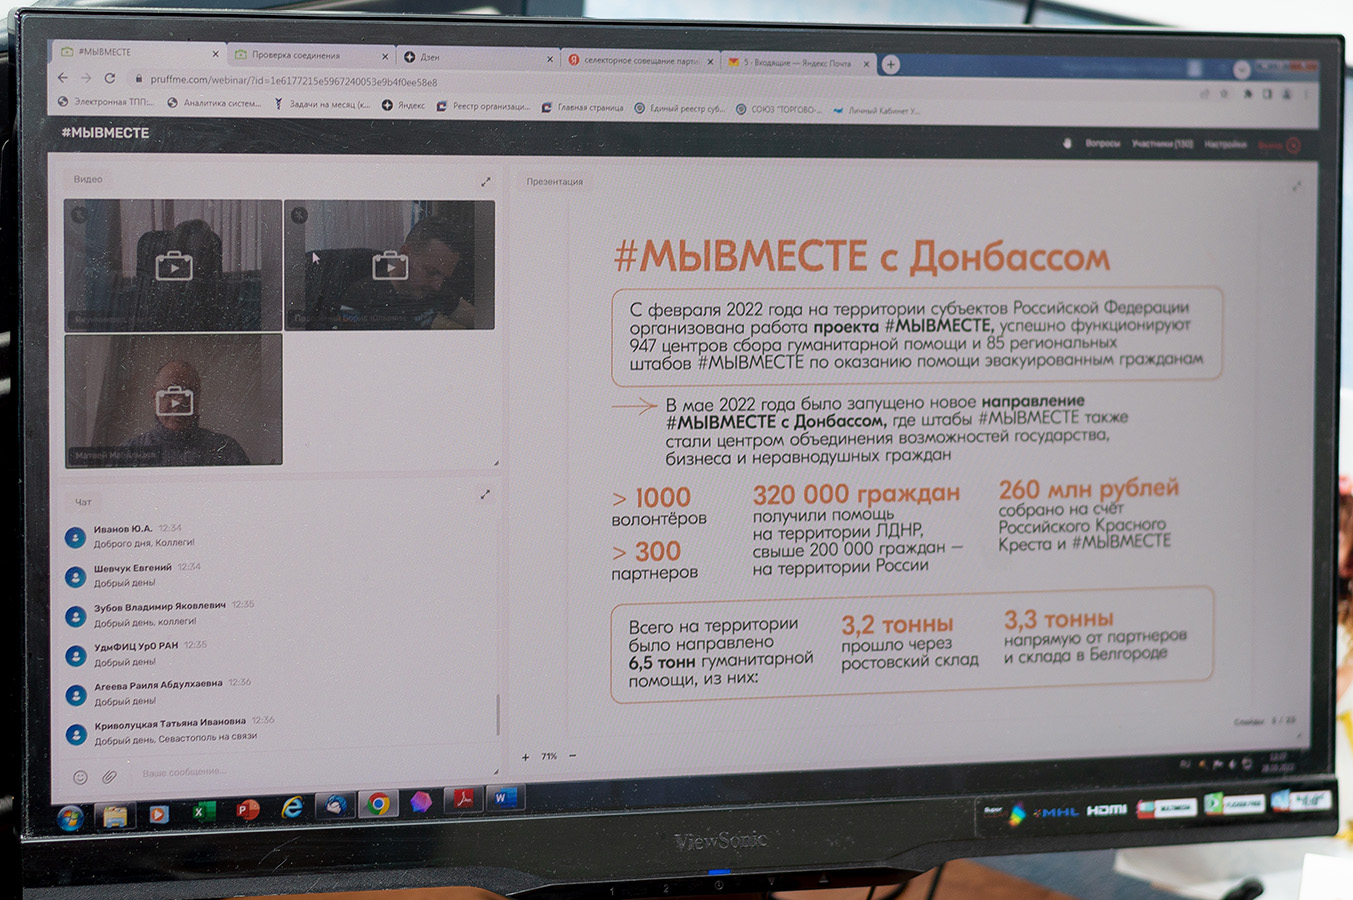Open PowerPoint from the taskbar
Viewport: 1353px width, 900px height.
(x=247, y=810)
